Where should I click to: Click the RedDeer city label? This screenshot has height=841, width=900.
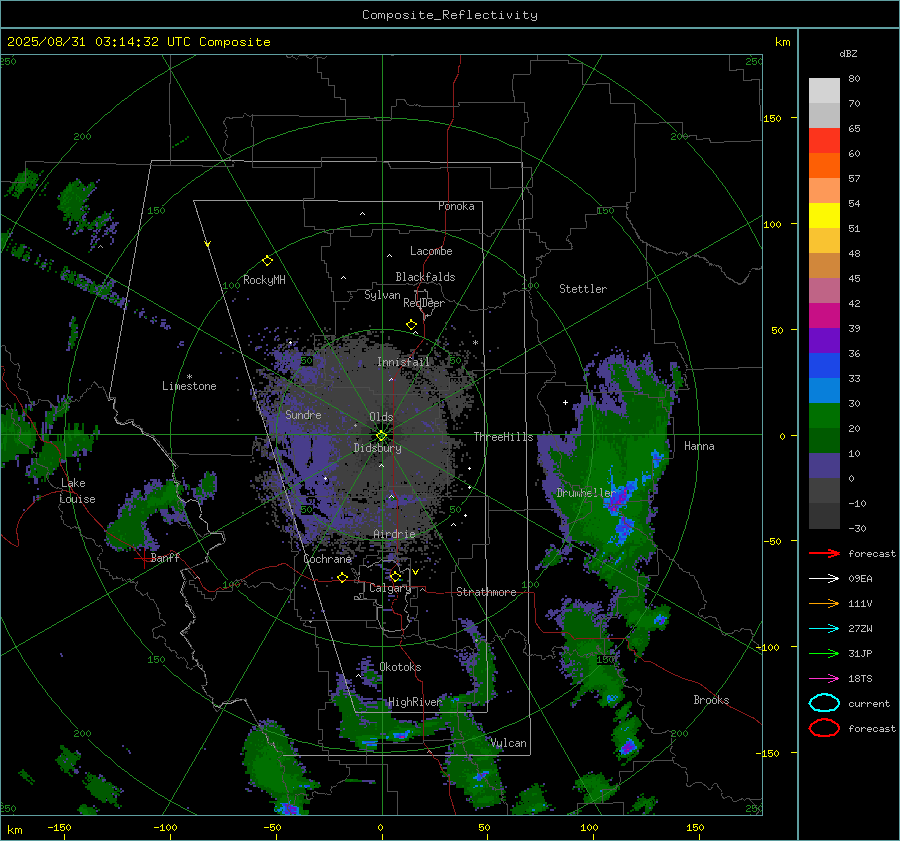click(424, 303)
